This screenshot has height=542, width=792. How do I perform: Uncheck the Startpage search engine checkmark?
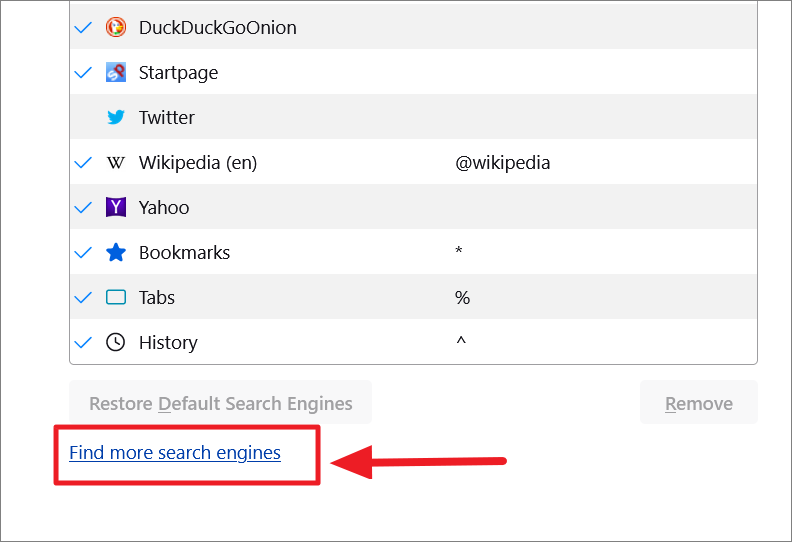click(x=84, y=72)
